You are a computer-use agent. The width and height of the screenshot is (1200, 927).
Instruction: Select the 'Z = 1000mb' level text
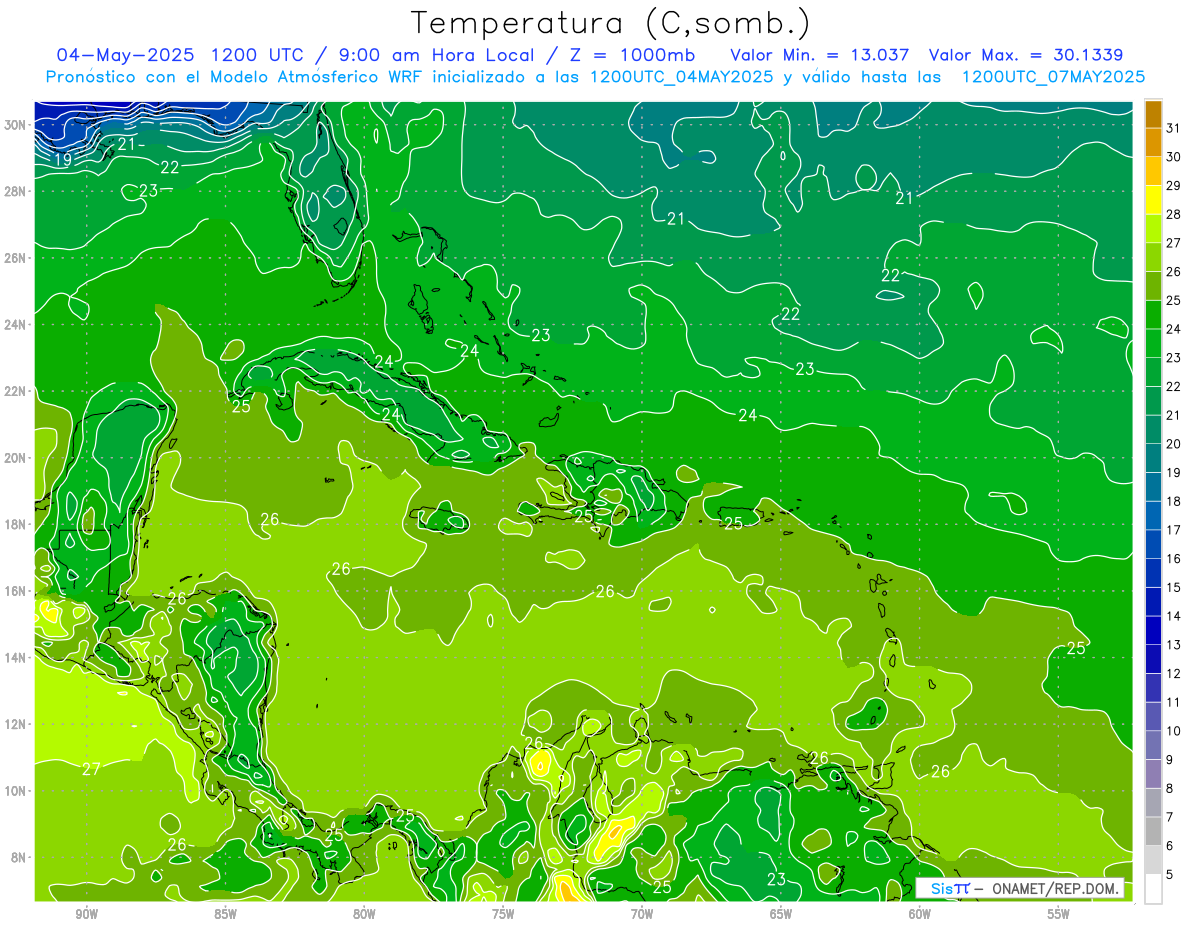(634, 55)
